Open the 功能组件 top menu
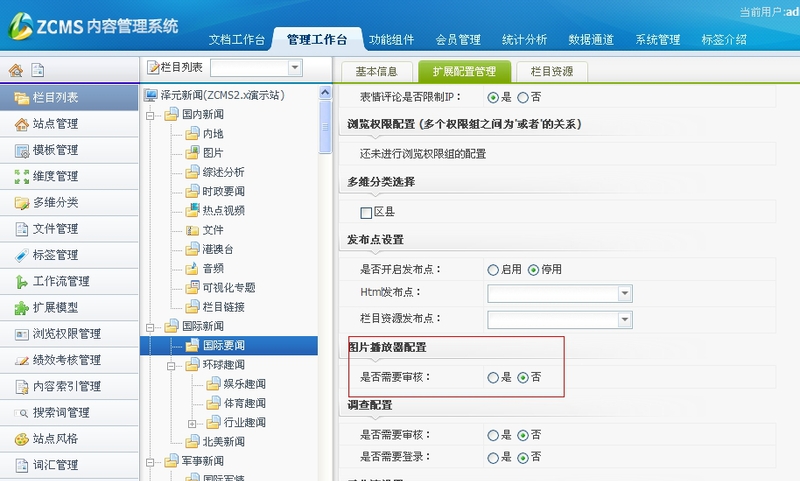 tap(391, 40)
